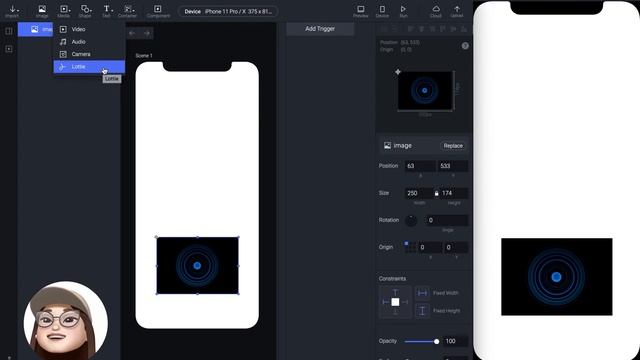Click the Scene 1 label

(x=144, y=56)
